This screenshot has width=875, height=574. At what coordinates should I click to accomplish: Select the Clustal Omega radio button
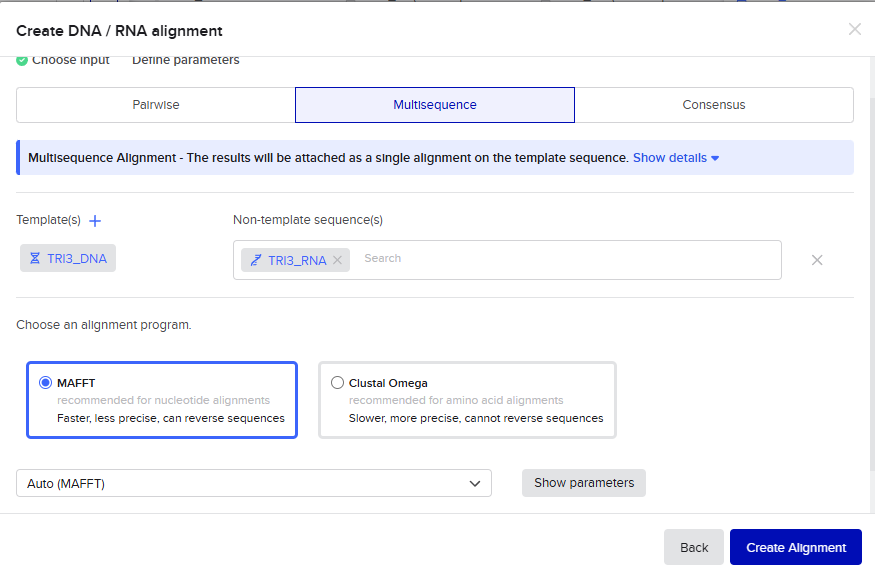pyautogui.click(x=337, y=383)
